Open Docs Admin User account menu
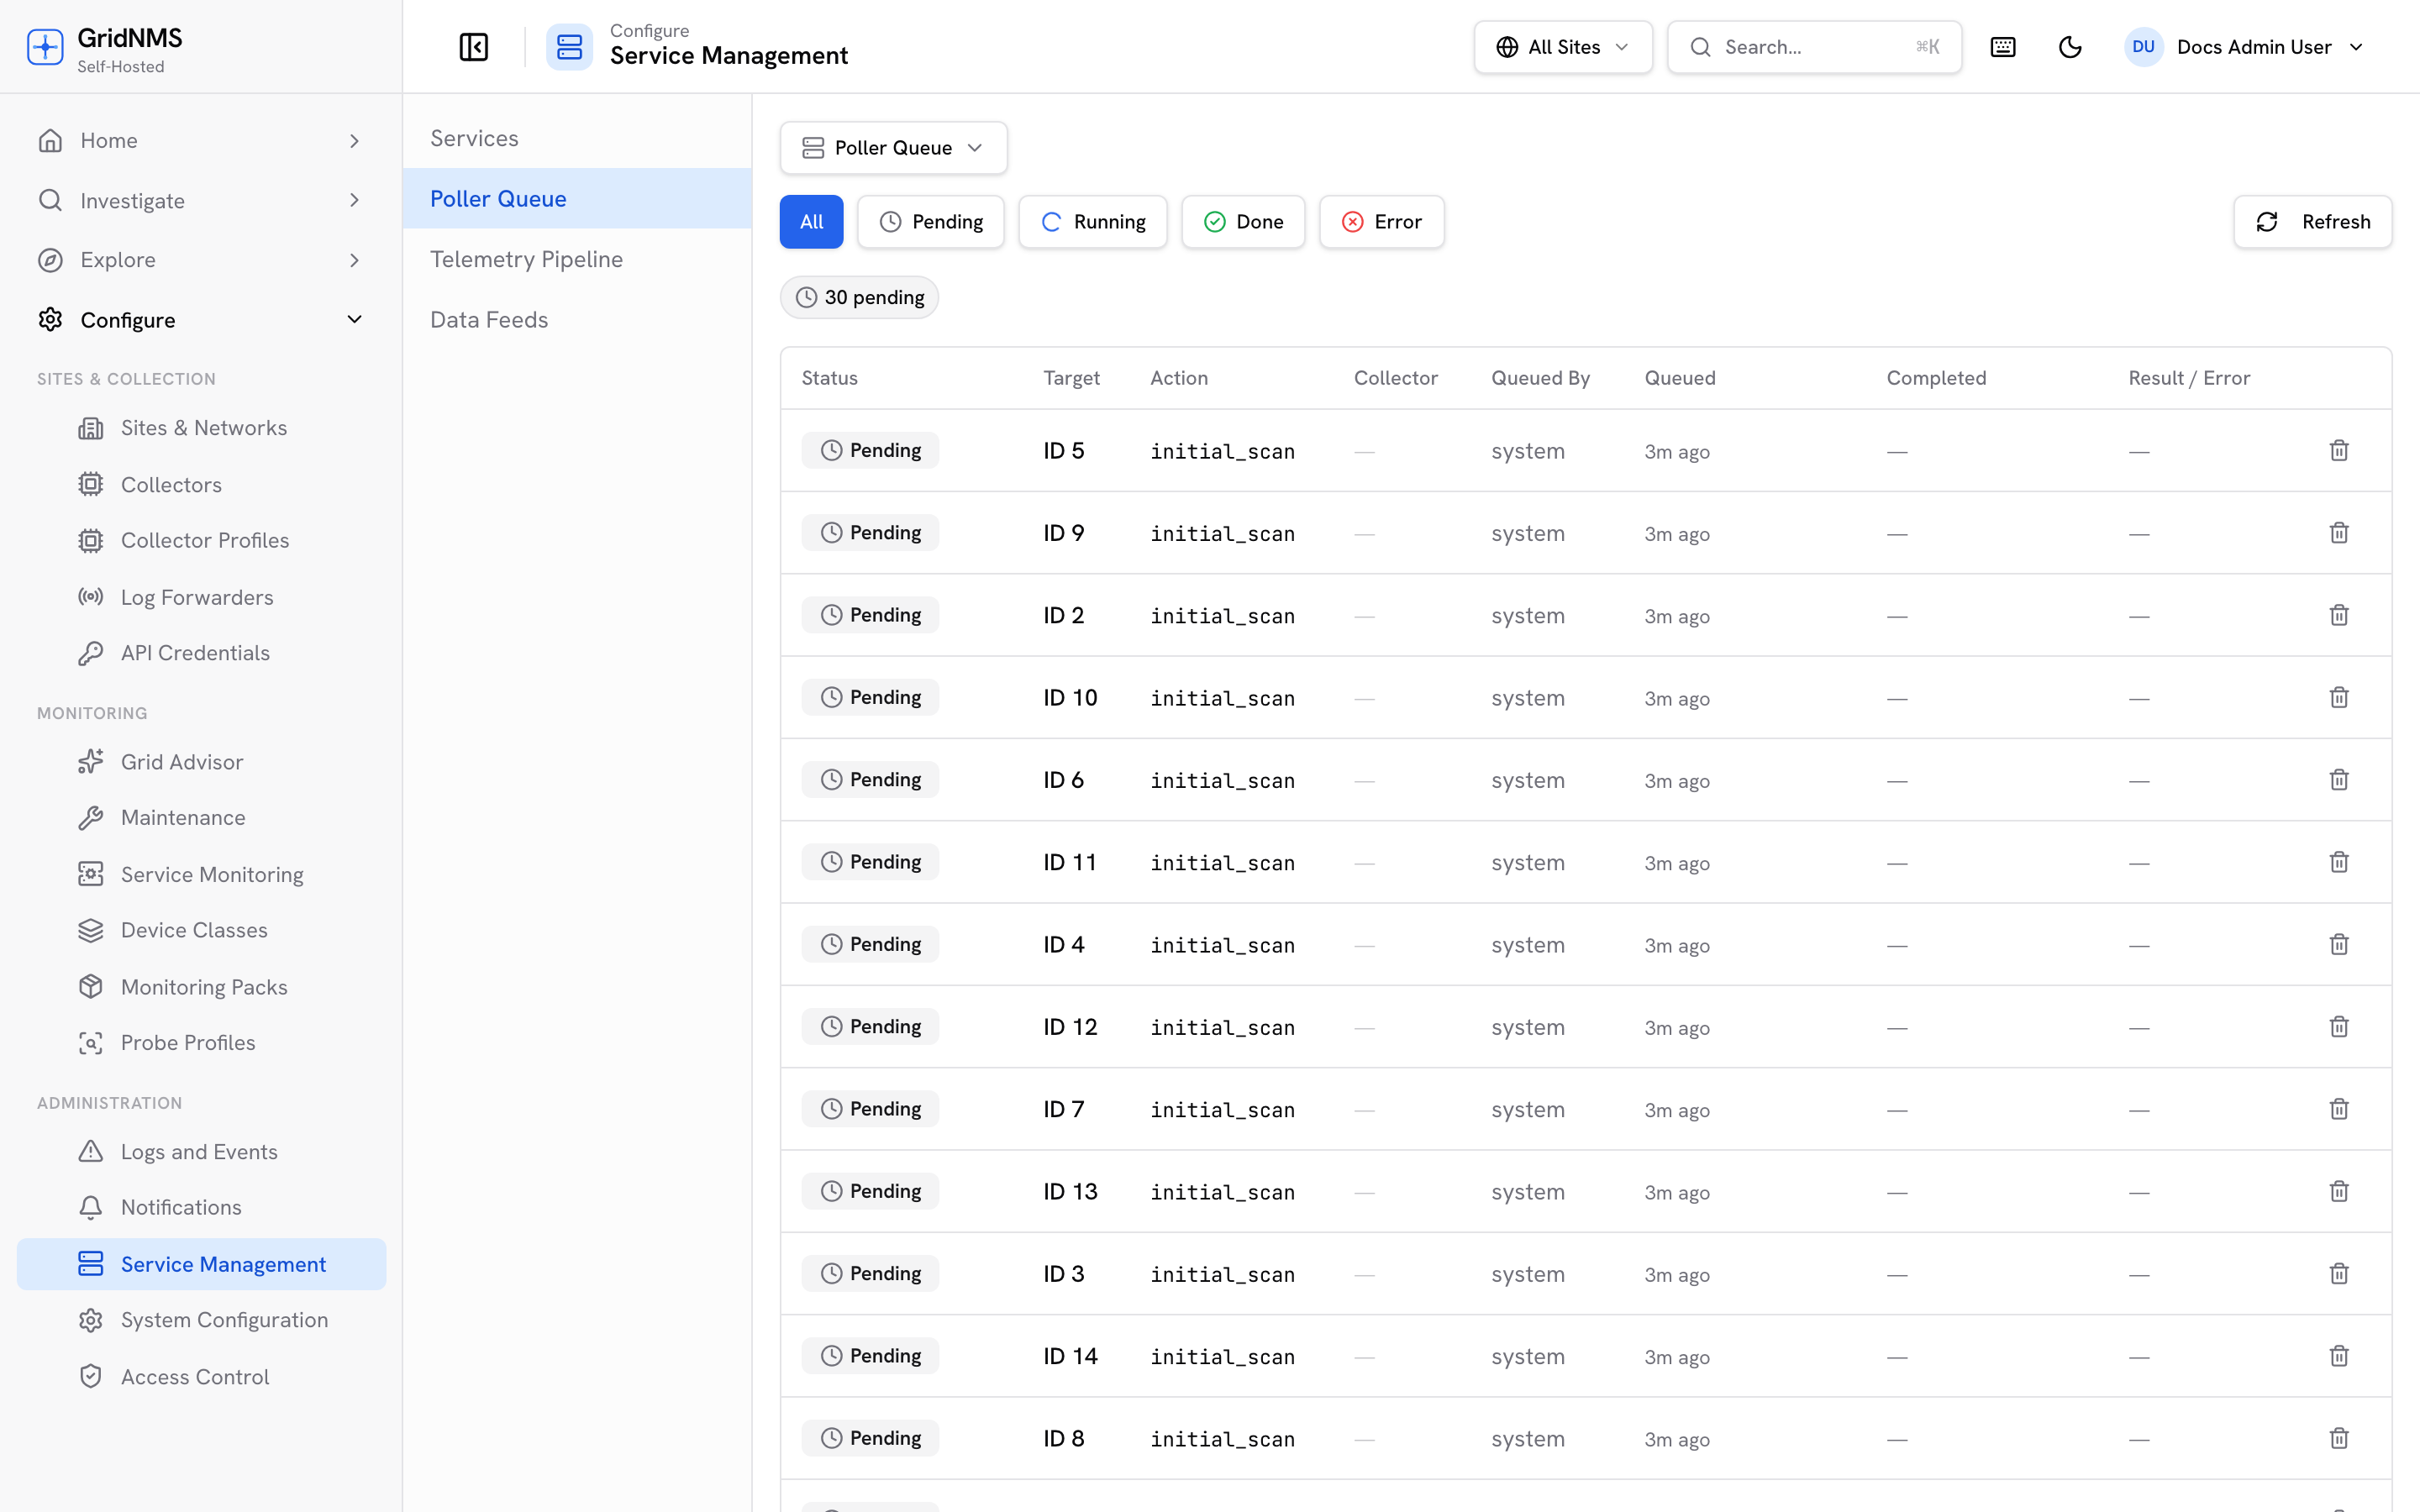Viewport: 2420px width, 1512px height. tap(2245, 47)
